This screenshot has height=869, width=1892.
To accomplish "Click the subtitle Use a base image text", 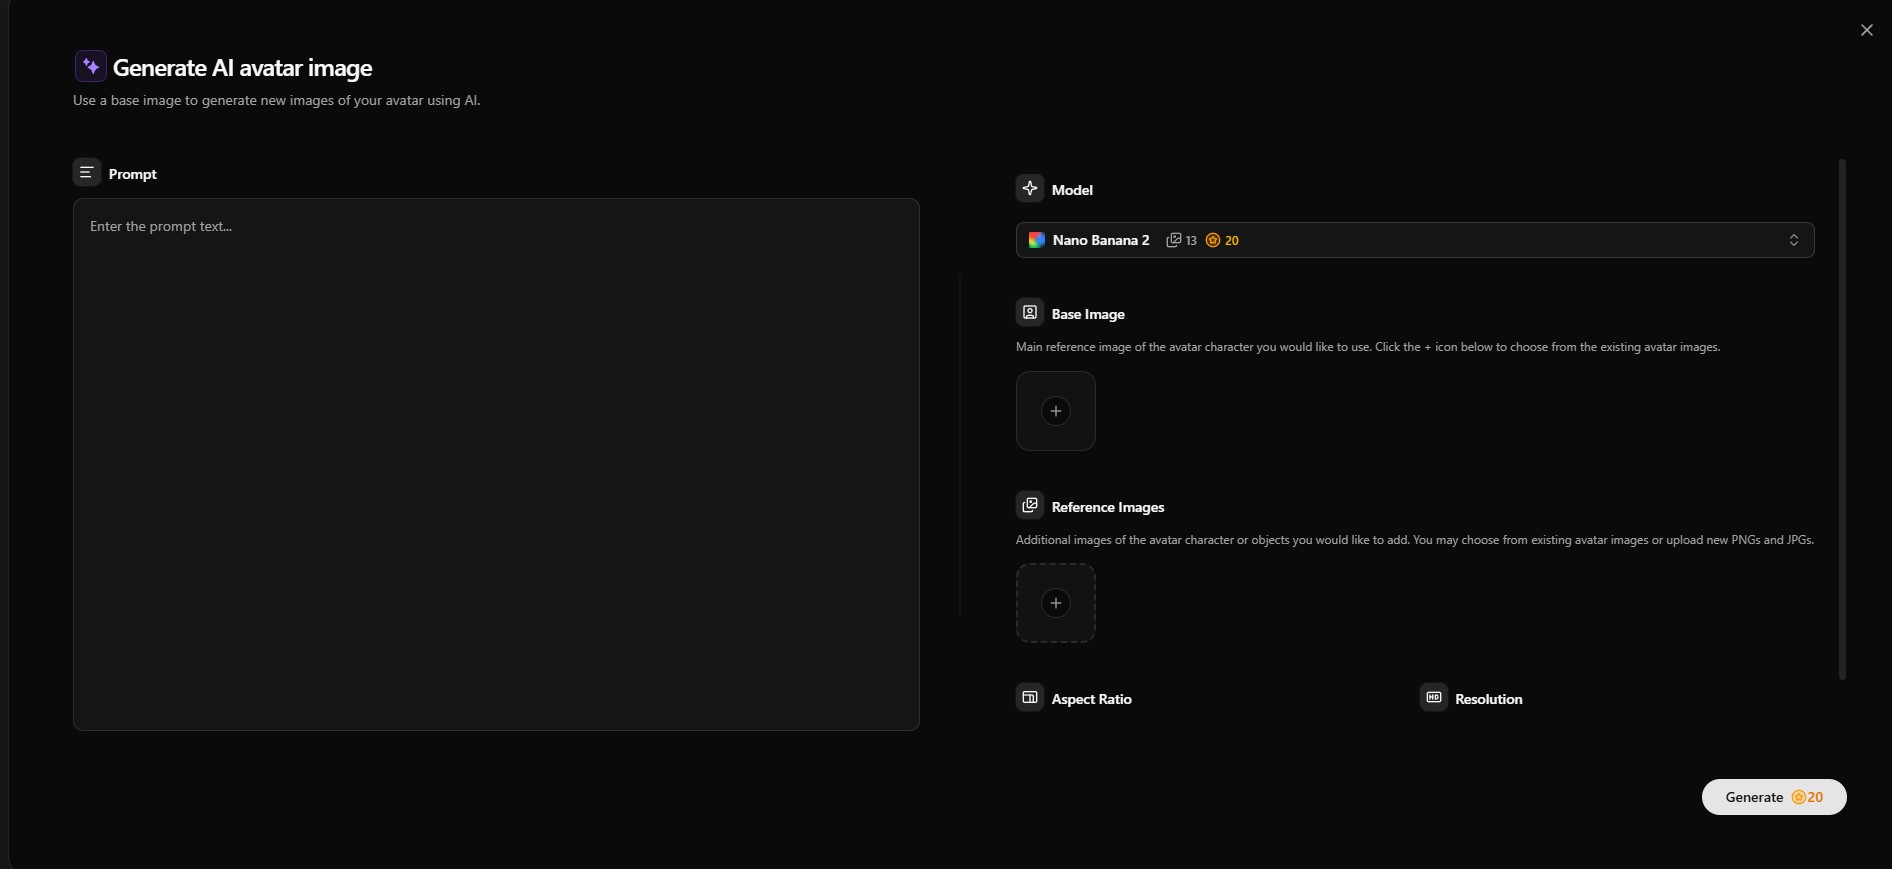I will click(277, 100).
